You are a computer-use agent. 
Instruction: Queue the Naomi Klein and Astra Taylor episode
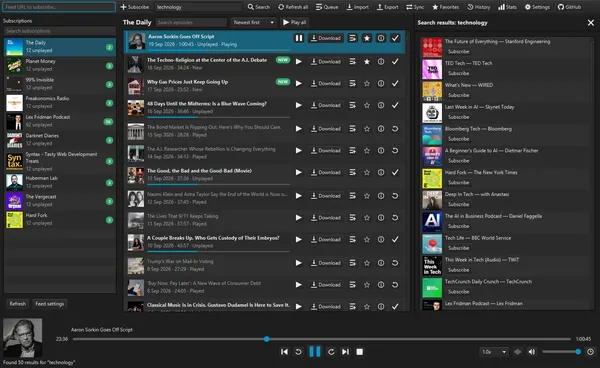[352, 196]
